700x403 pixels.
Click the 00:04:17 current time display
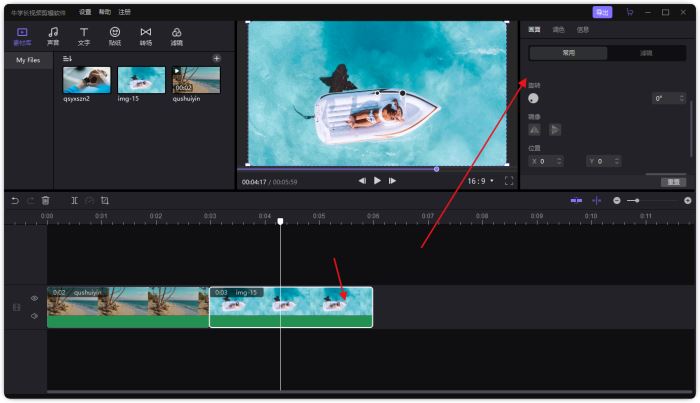pyautogui.click(x=254, y=182)
